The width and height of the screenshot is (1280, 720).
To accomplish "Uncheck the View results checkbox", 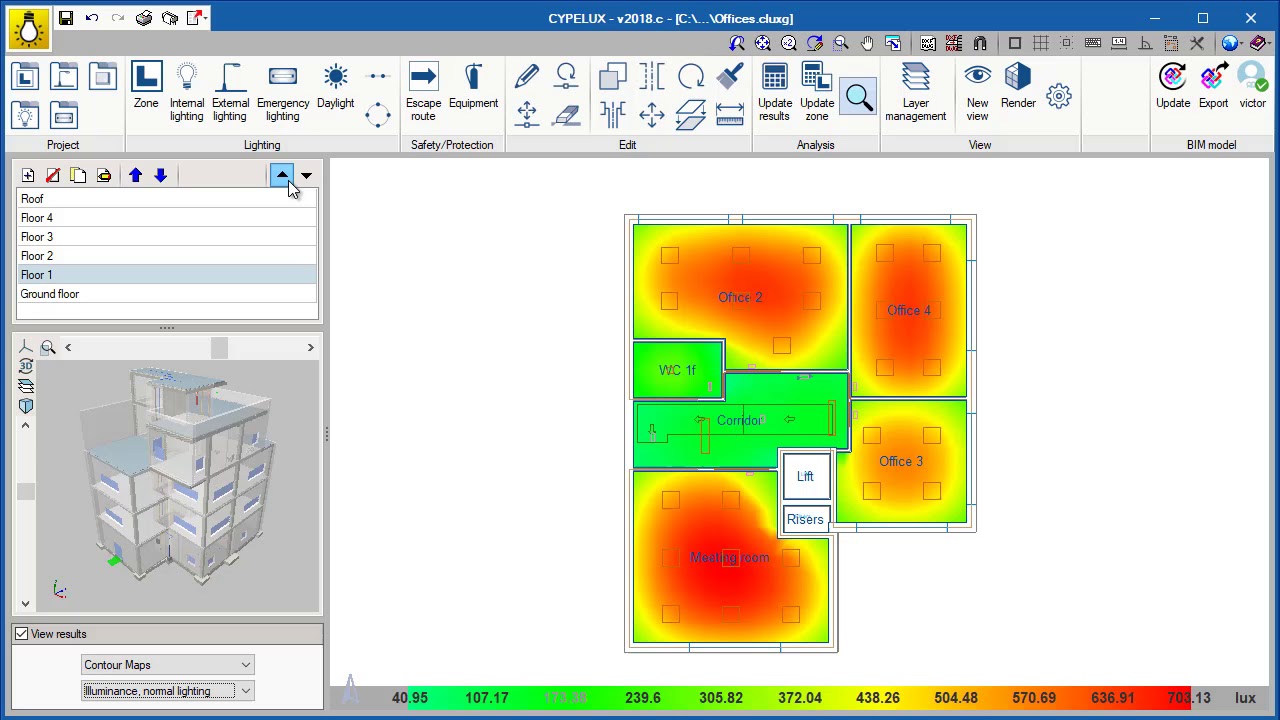I will 22,634.
